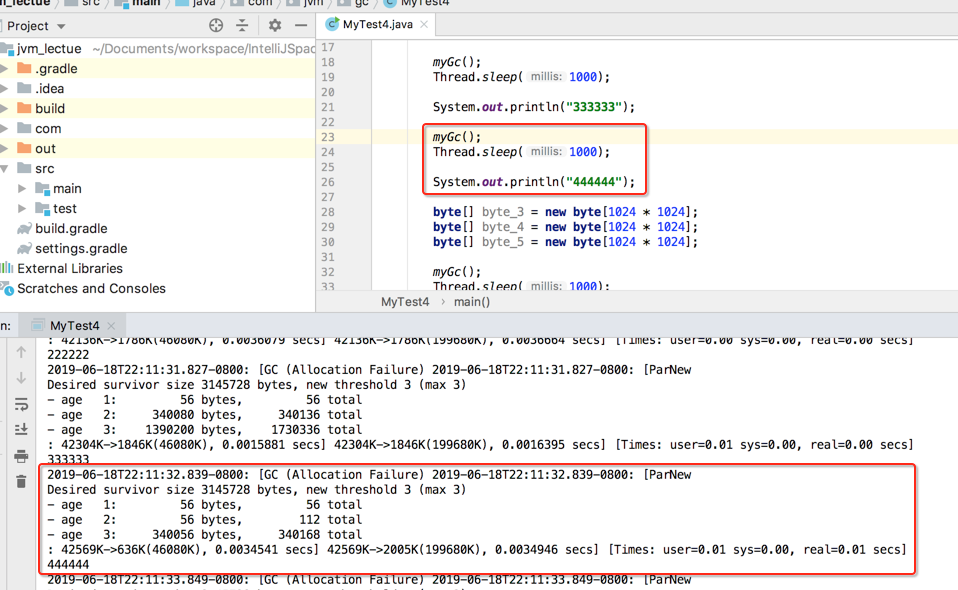Click main() in editor breadcrumb

(472, 302)
